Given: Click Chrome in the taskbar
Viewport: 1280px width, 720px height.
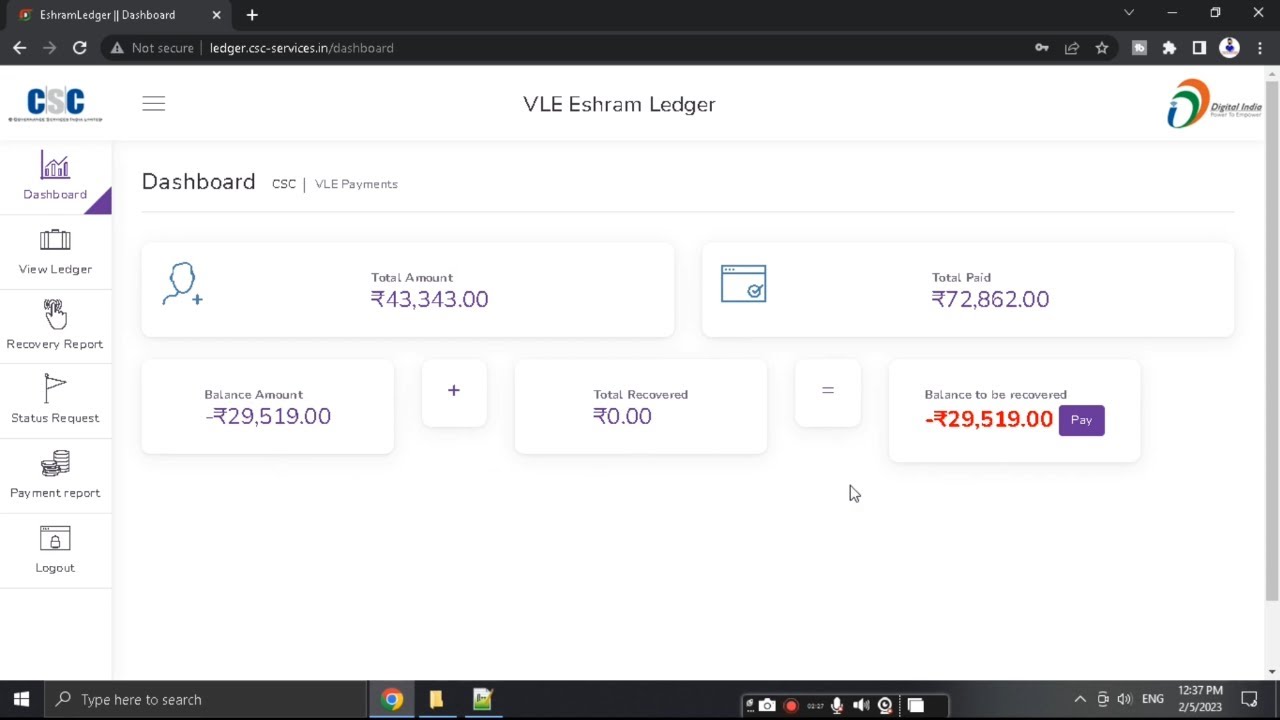Looking at the screenshot, I should click(x=392, y=700).
